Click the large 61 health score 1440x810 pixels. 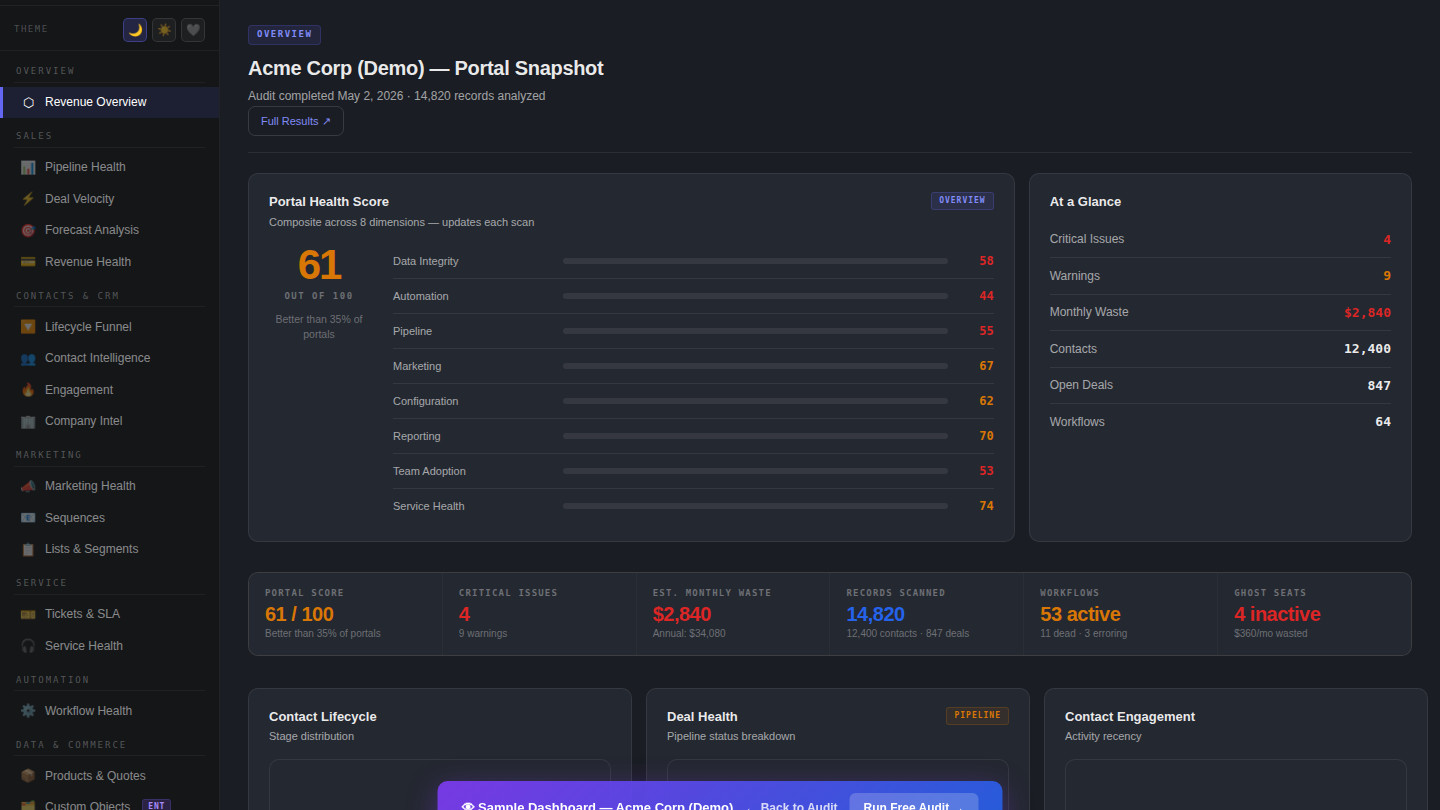tap(319, 265)
